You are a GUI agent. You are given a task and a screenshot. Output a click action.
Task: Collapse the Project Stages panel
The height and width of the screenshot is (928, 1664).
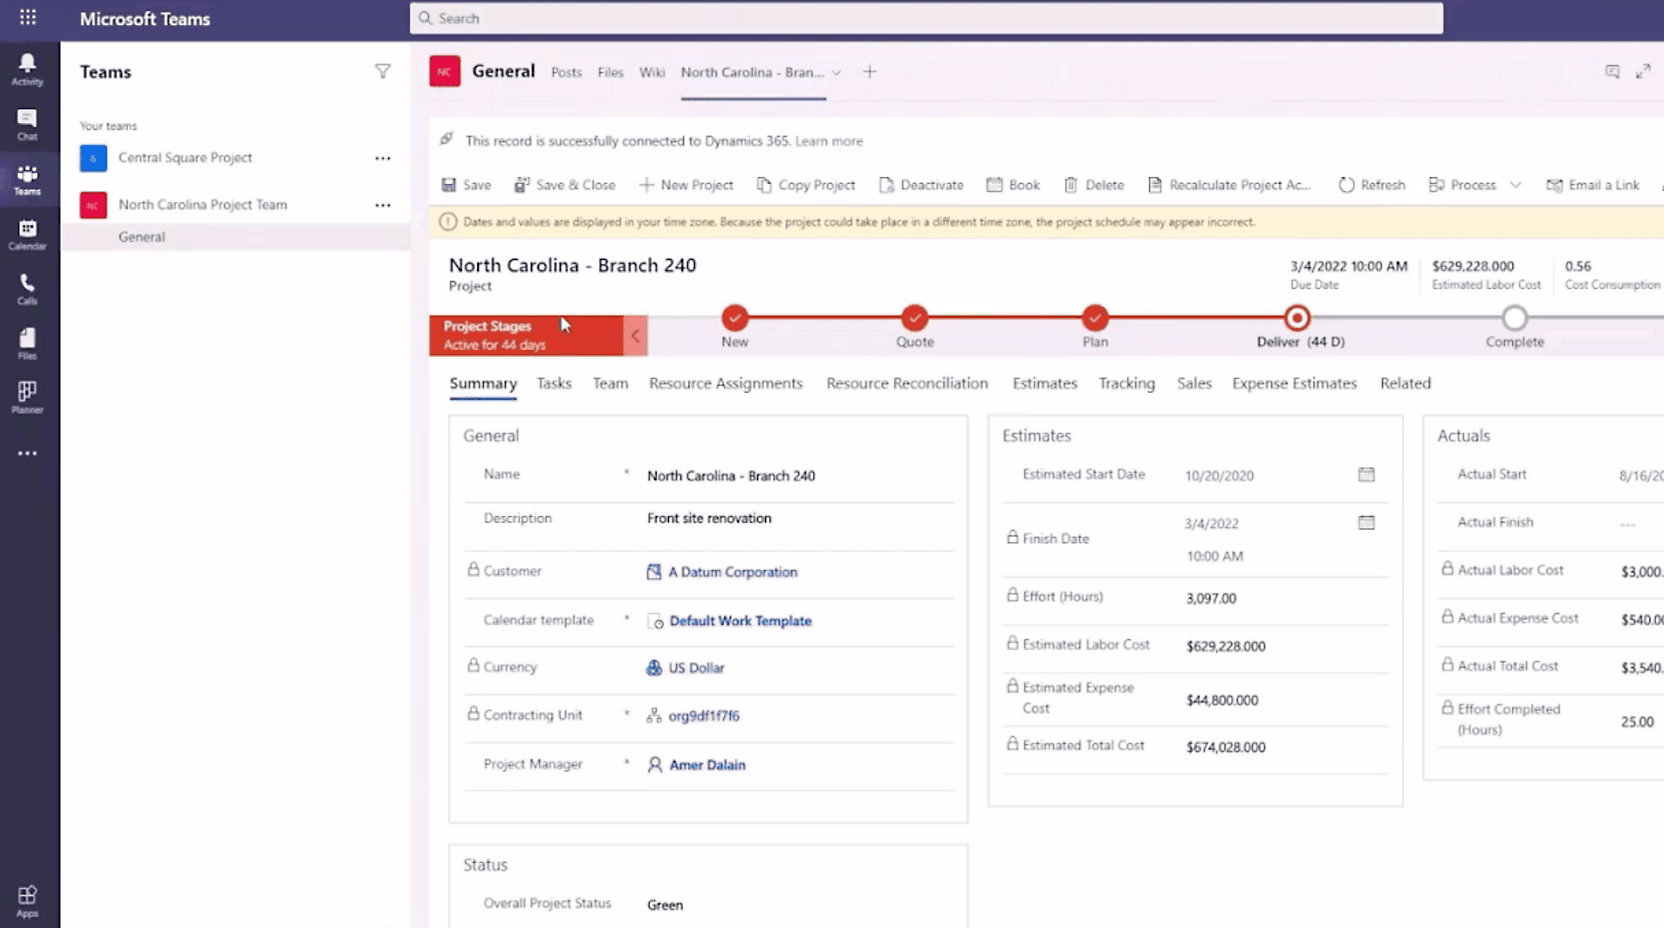pyautogui.click(x=636, y=335)
